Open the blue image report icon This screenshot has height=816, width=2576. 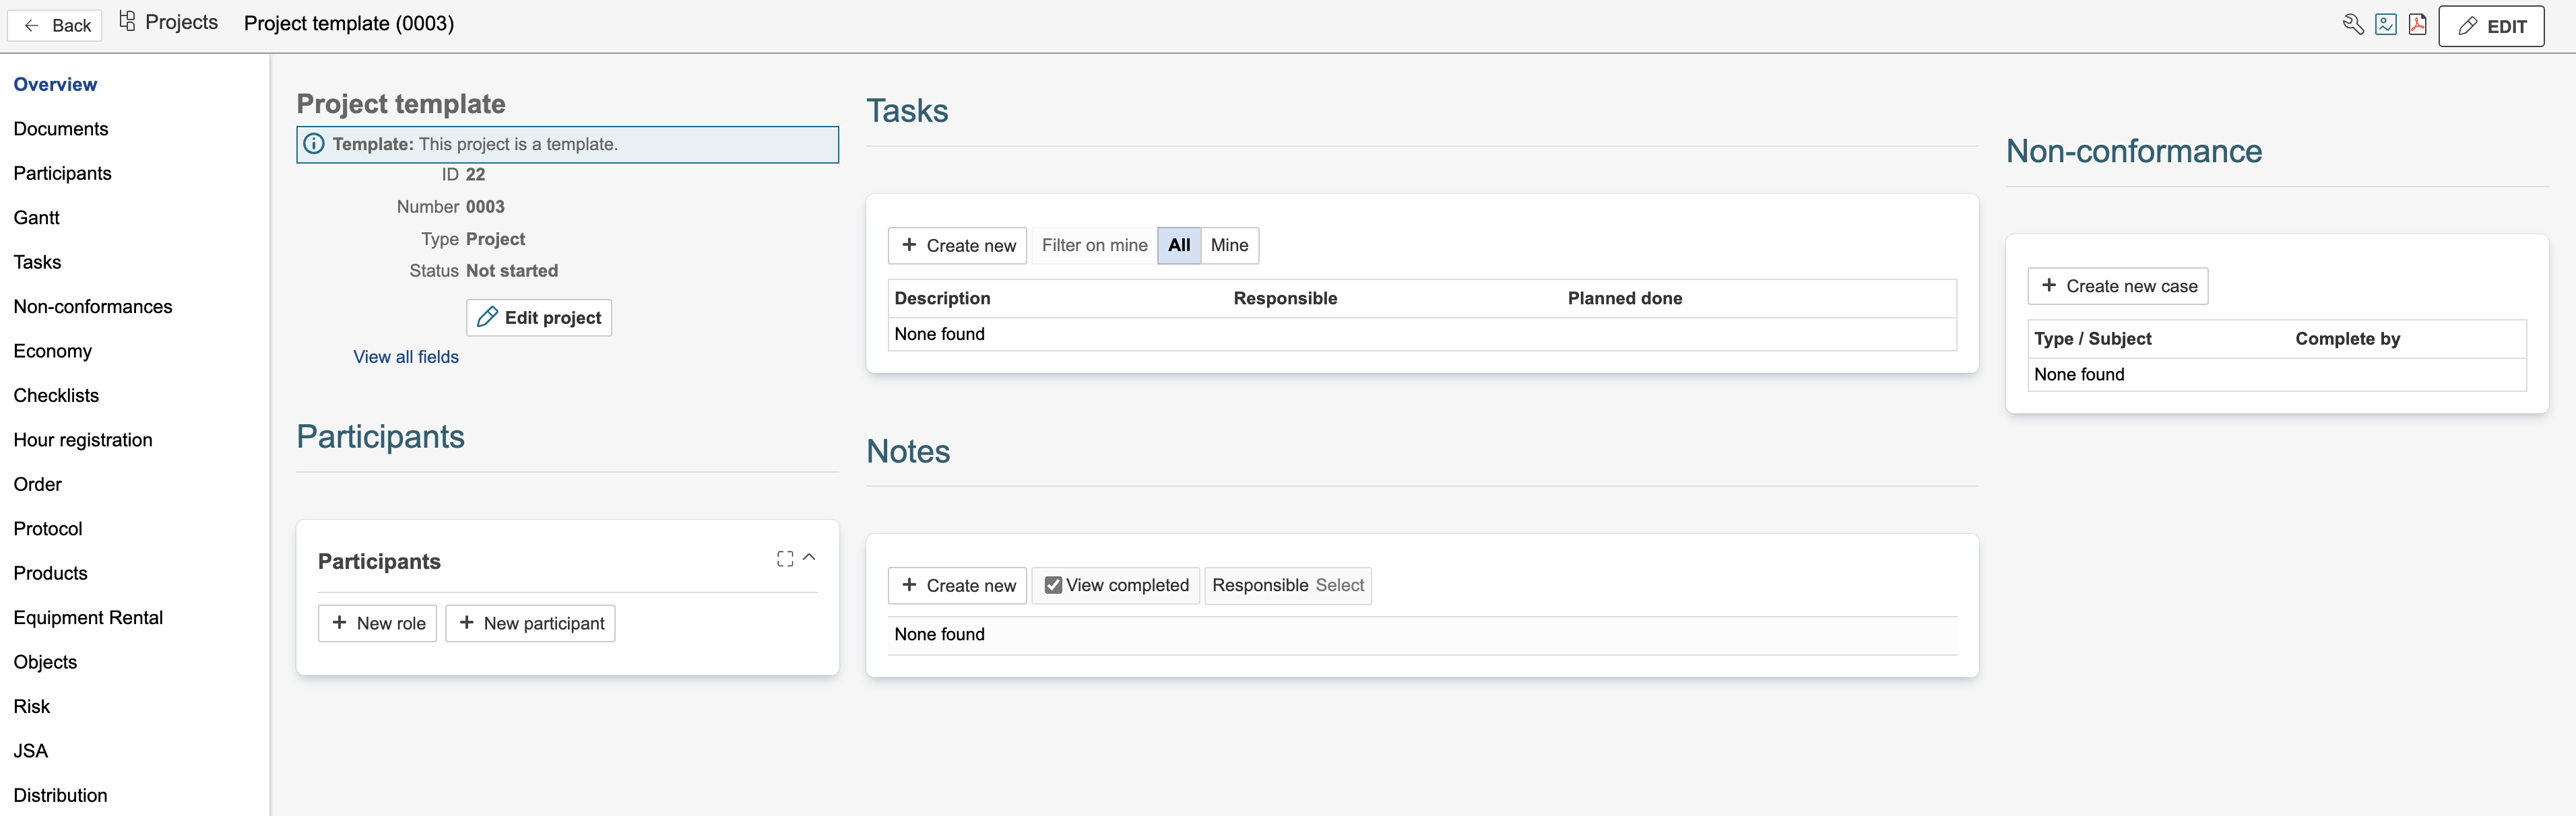coord(2386,25)
